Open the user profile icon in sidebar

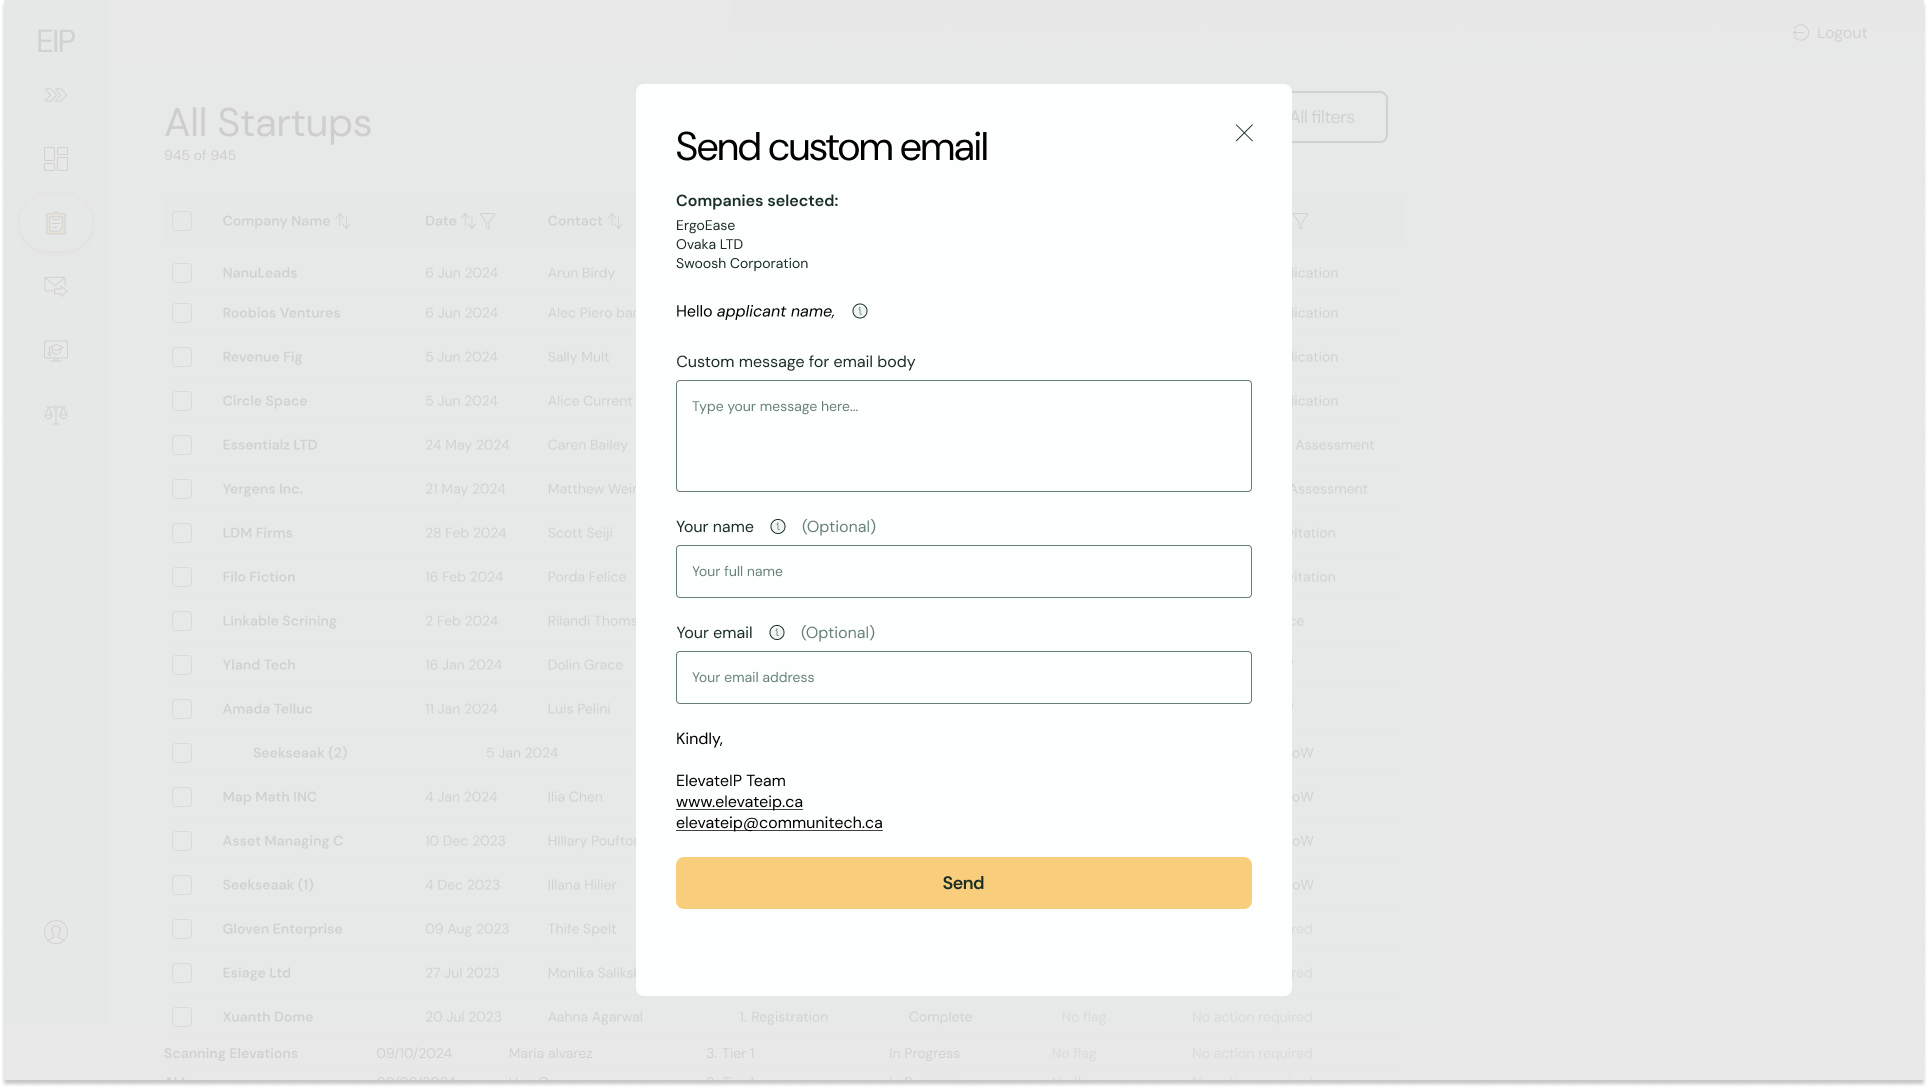[x=56, y=932]
